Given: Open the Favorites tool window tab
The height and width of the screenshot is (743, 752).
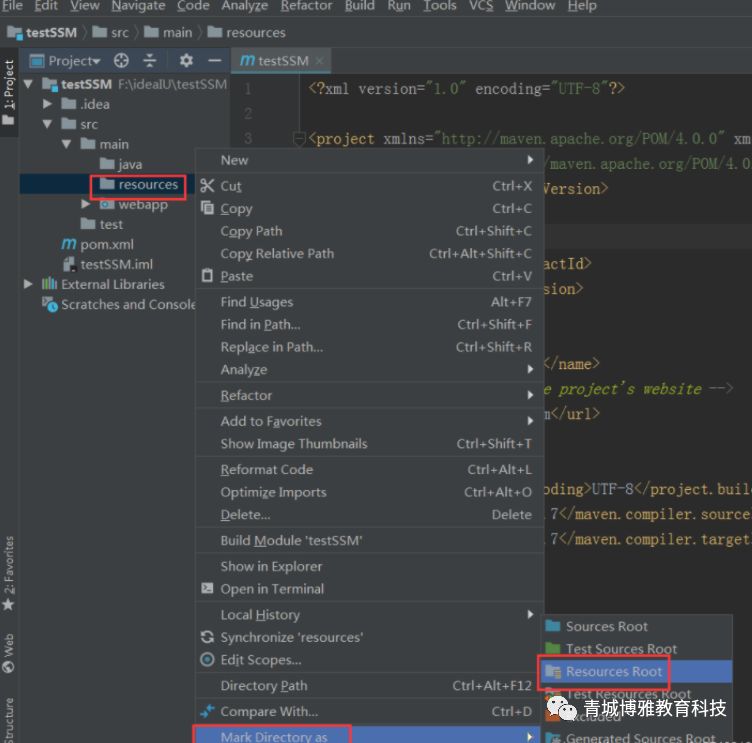Looking at the screenshot, I should (8, 573).
